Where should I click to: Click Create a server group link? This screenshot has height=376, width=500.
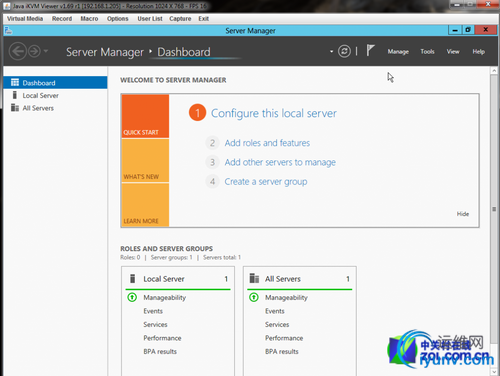[266, 182]
